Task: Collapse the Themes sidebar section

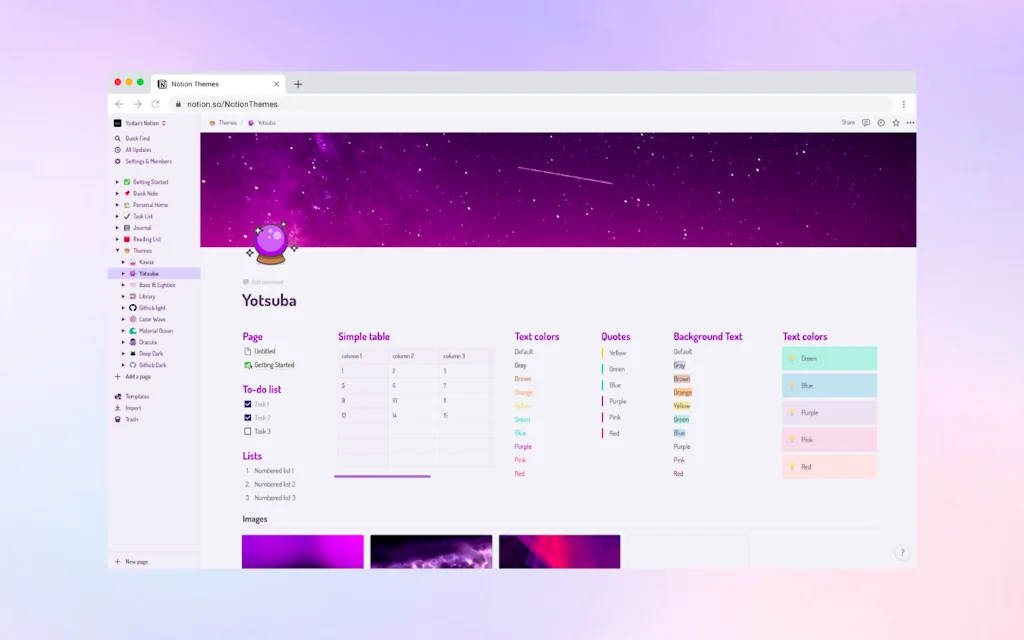Action: click(x=118, y=251)
